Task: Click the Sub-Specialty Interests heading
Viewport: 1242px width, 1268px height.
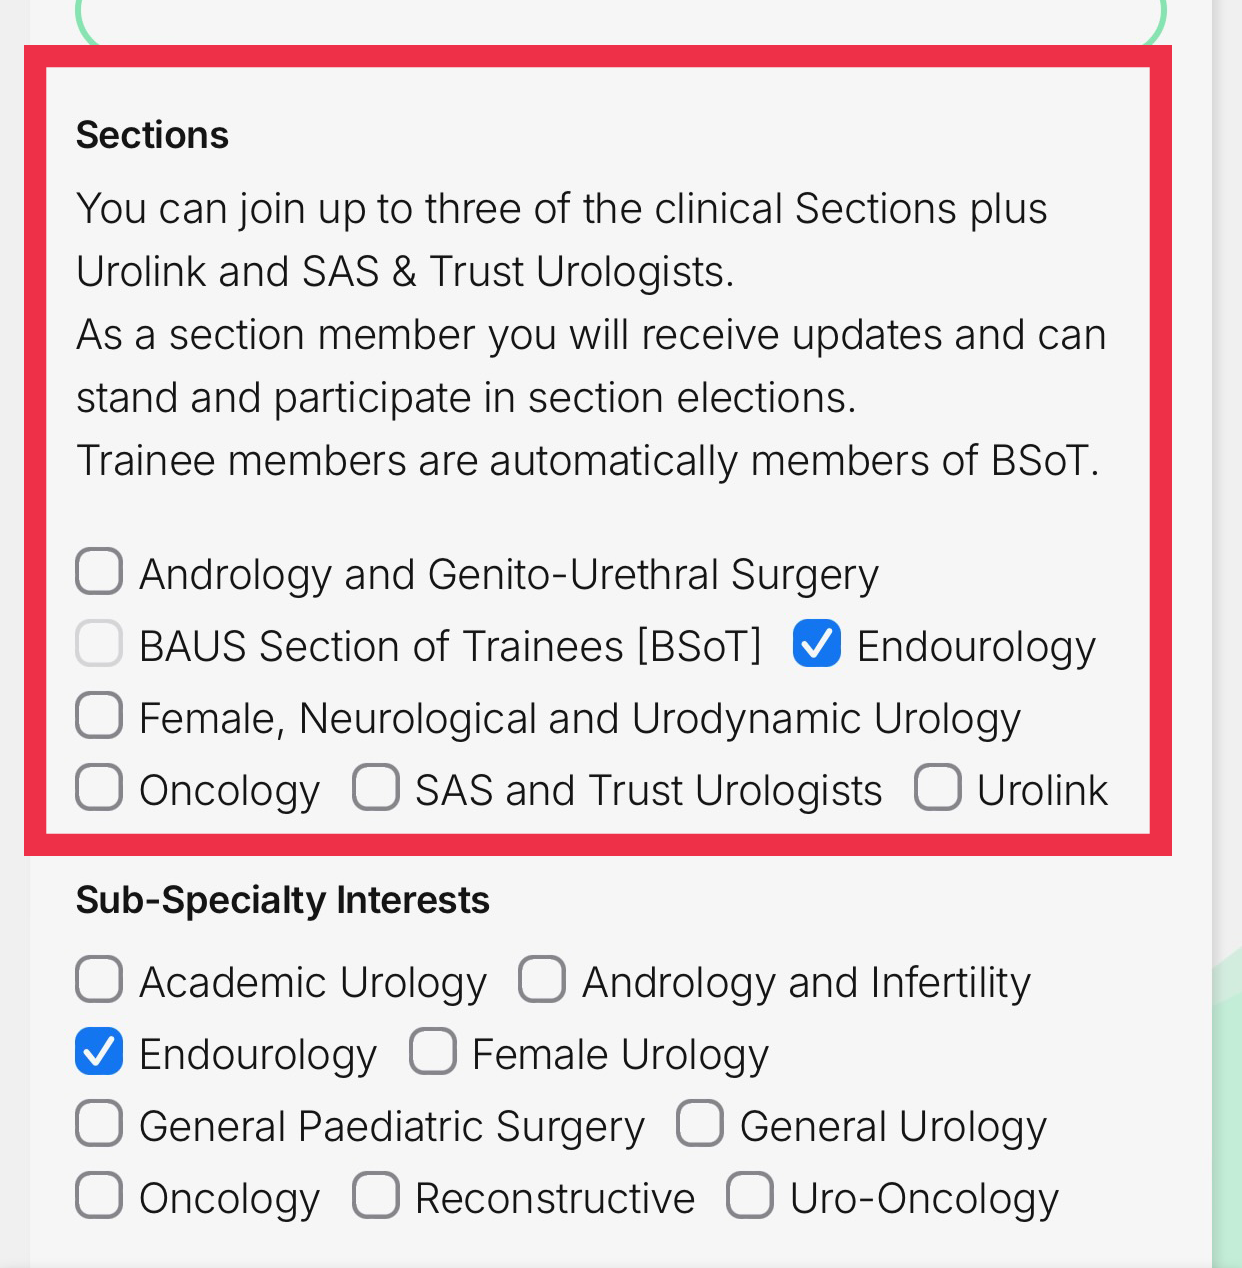Action: (x=282, y=900)
